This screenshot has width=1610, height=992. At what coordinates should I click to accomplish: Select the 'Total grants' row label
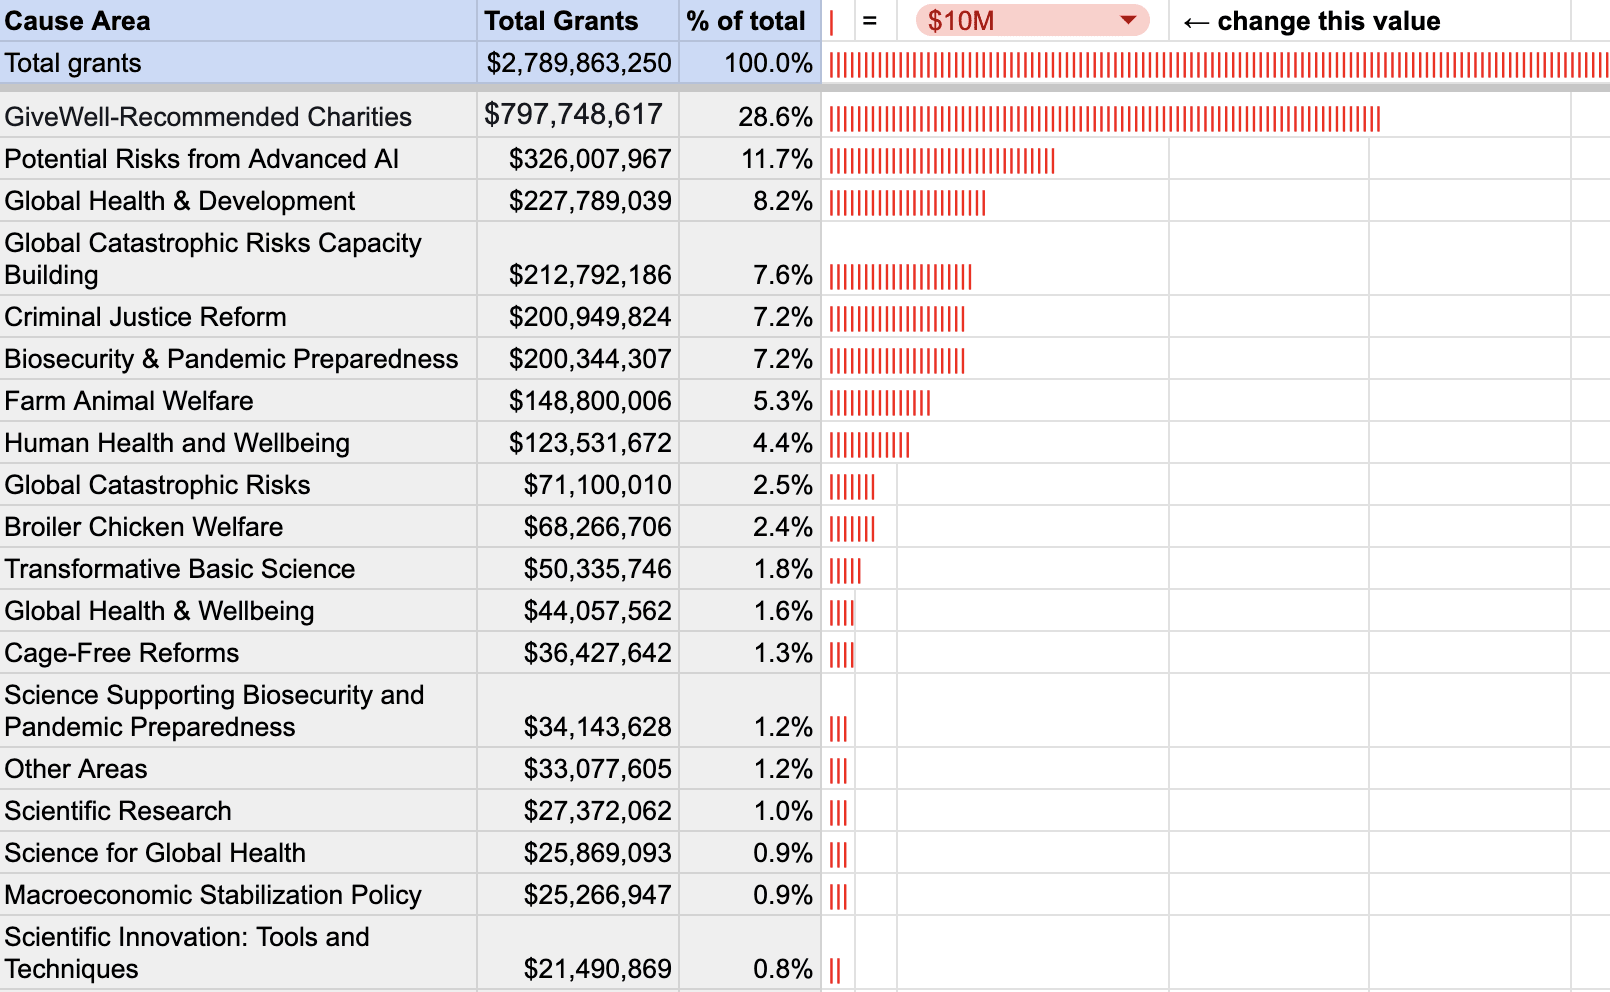click(238, 63)
